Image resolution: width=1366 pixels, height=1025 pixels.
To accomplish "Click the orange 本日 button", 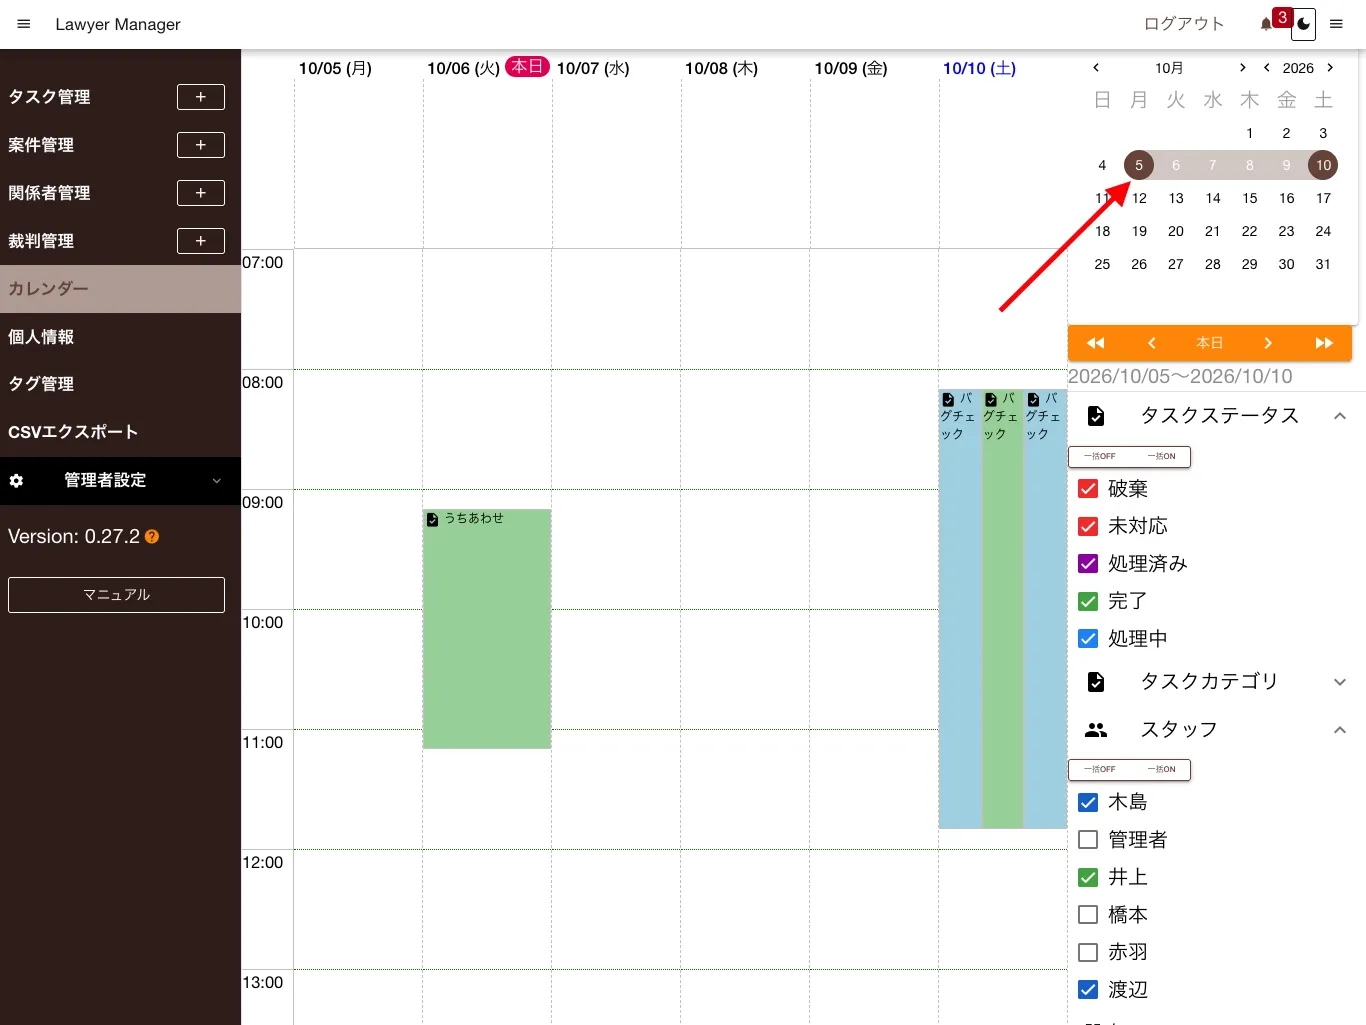I will [x=1210, y=343].
